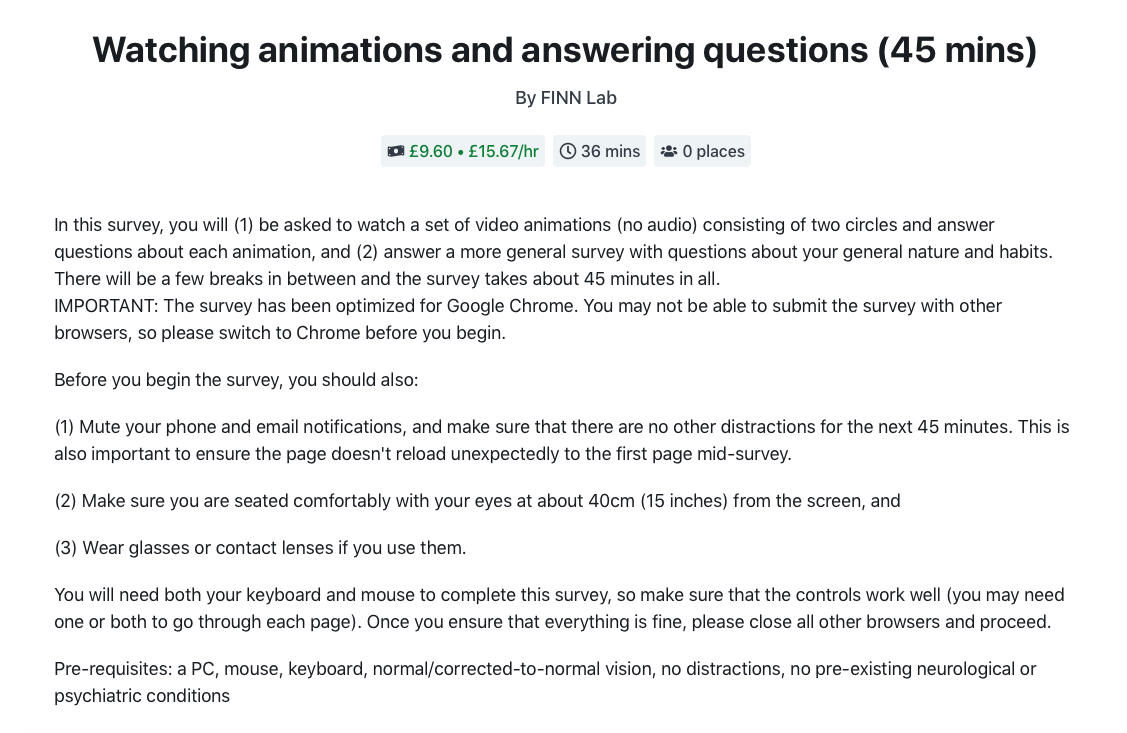Click the 'page mid-survey' reload warning sentence

(423, 453)
